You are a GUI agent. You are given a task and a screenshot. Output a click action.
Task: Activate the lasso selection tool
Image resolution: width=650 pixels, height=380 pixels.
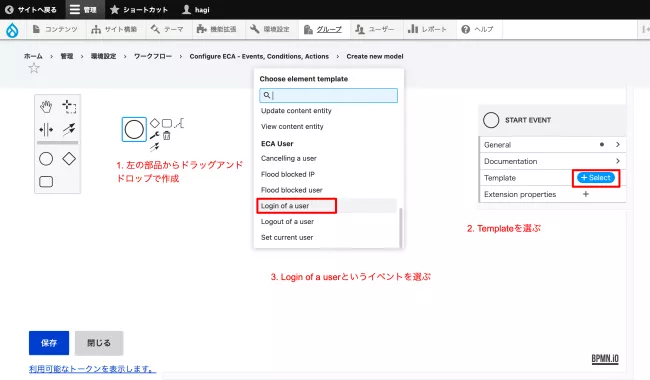(x=69, y=106)
